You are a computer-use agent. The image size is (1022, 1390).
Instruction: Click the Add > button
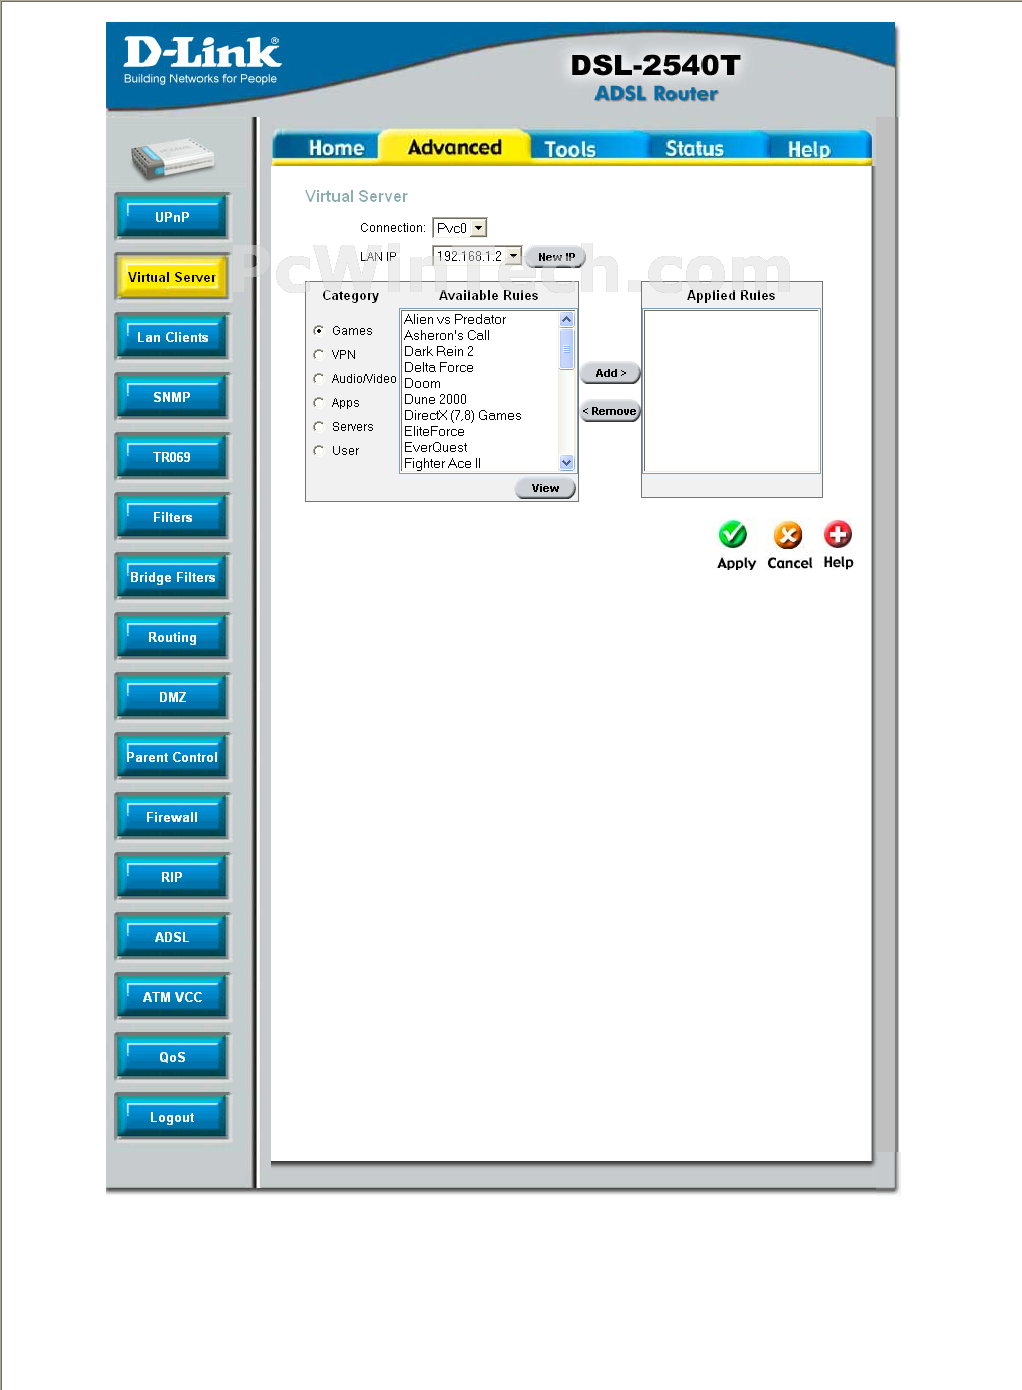point(610,373)
